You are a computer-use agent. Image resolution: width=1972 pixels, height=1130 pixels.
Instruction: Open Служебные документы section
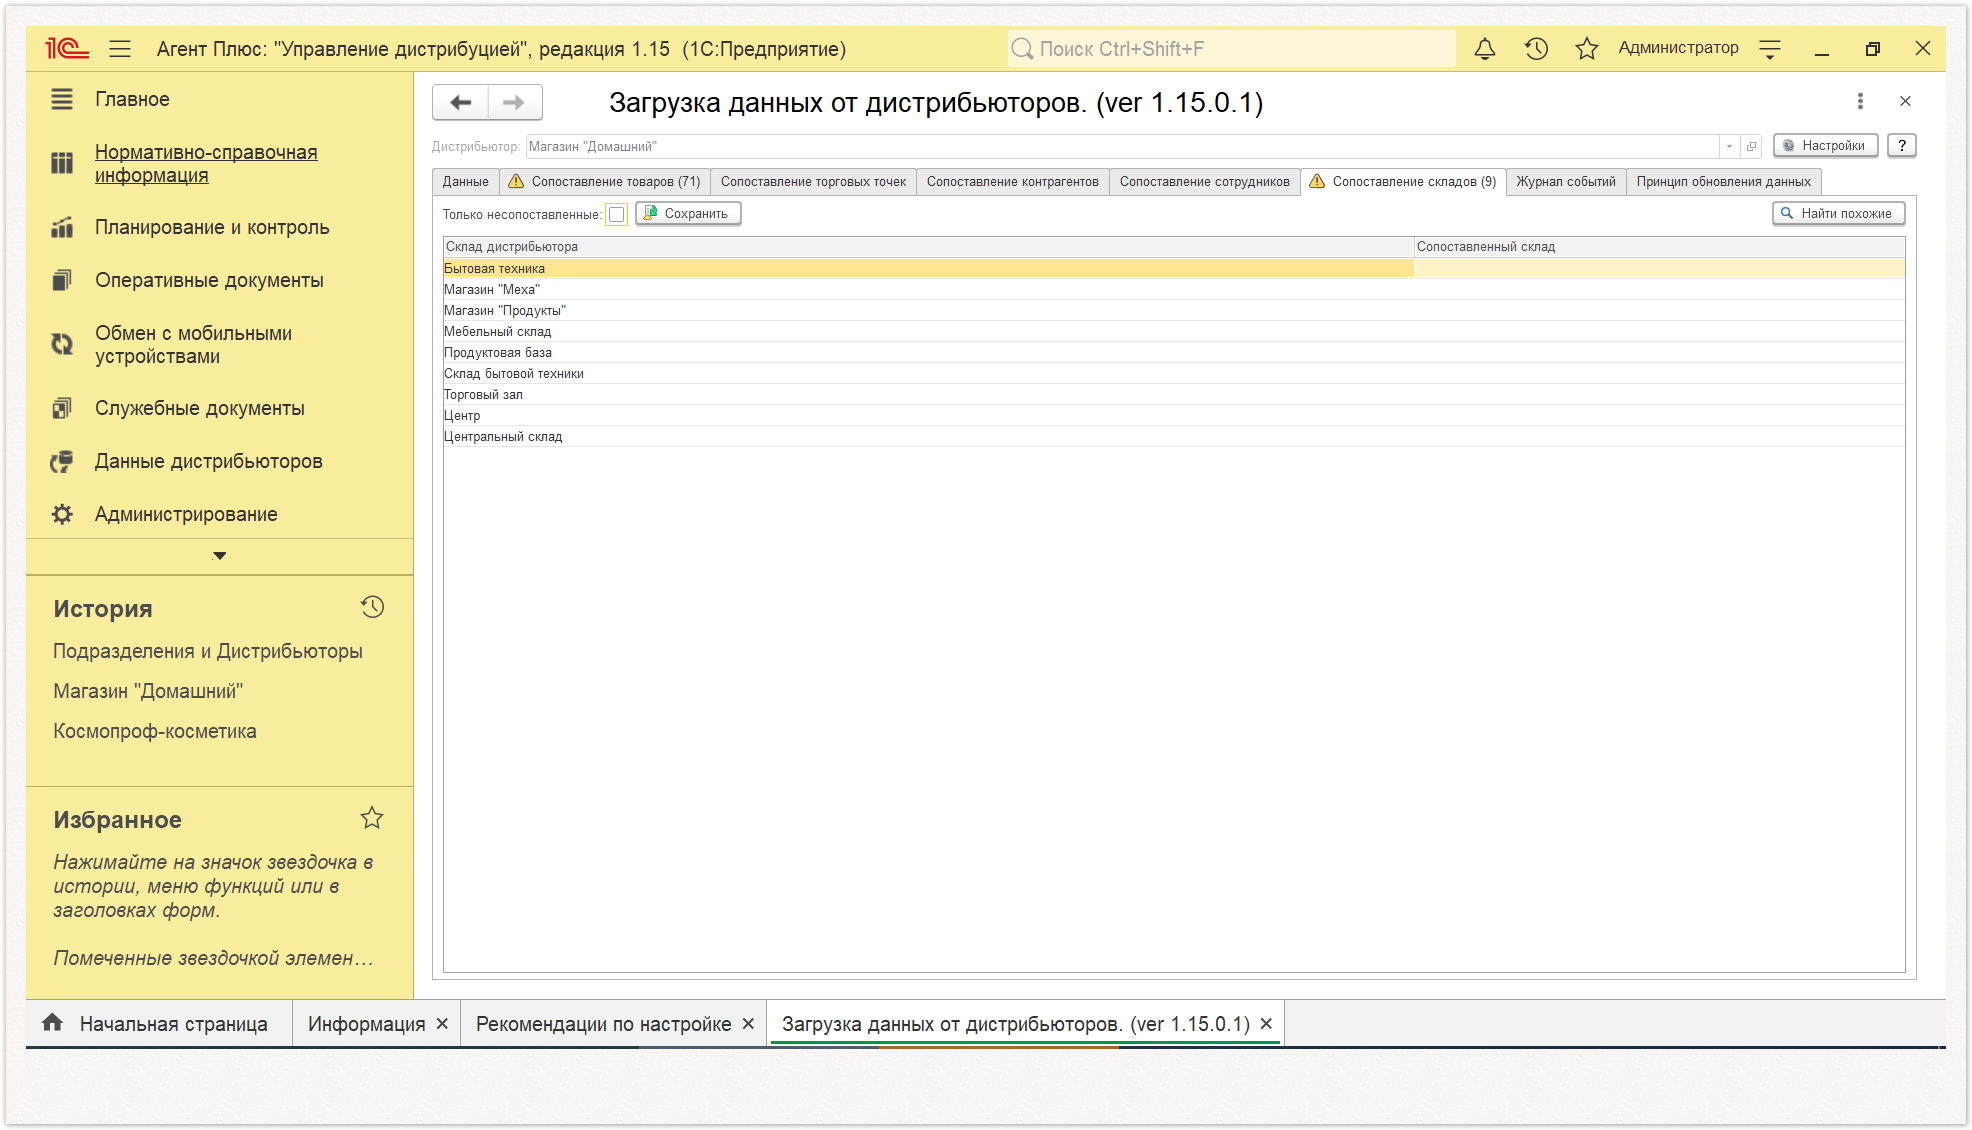199,408
